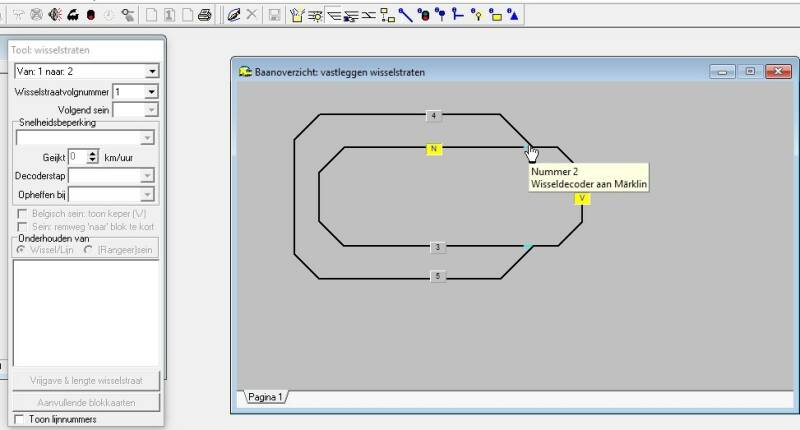Click the page icon numbered 1
This screenshot has height=430, width=800.
(x=169, y=15)
